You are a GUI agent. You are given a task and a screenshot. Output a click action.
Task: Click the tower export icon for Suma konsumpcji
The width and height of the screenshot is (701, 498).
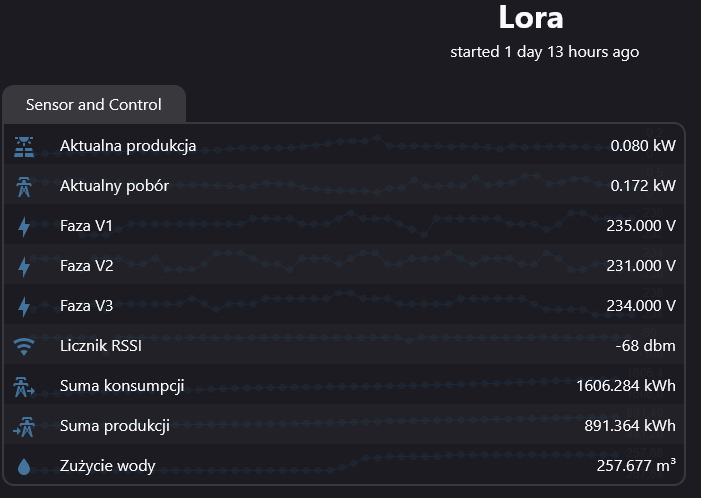24,387
